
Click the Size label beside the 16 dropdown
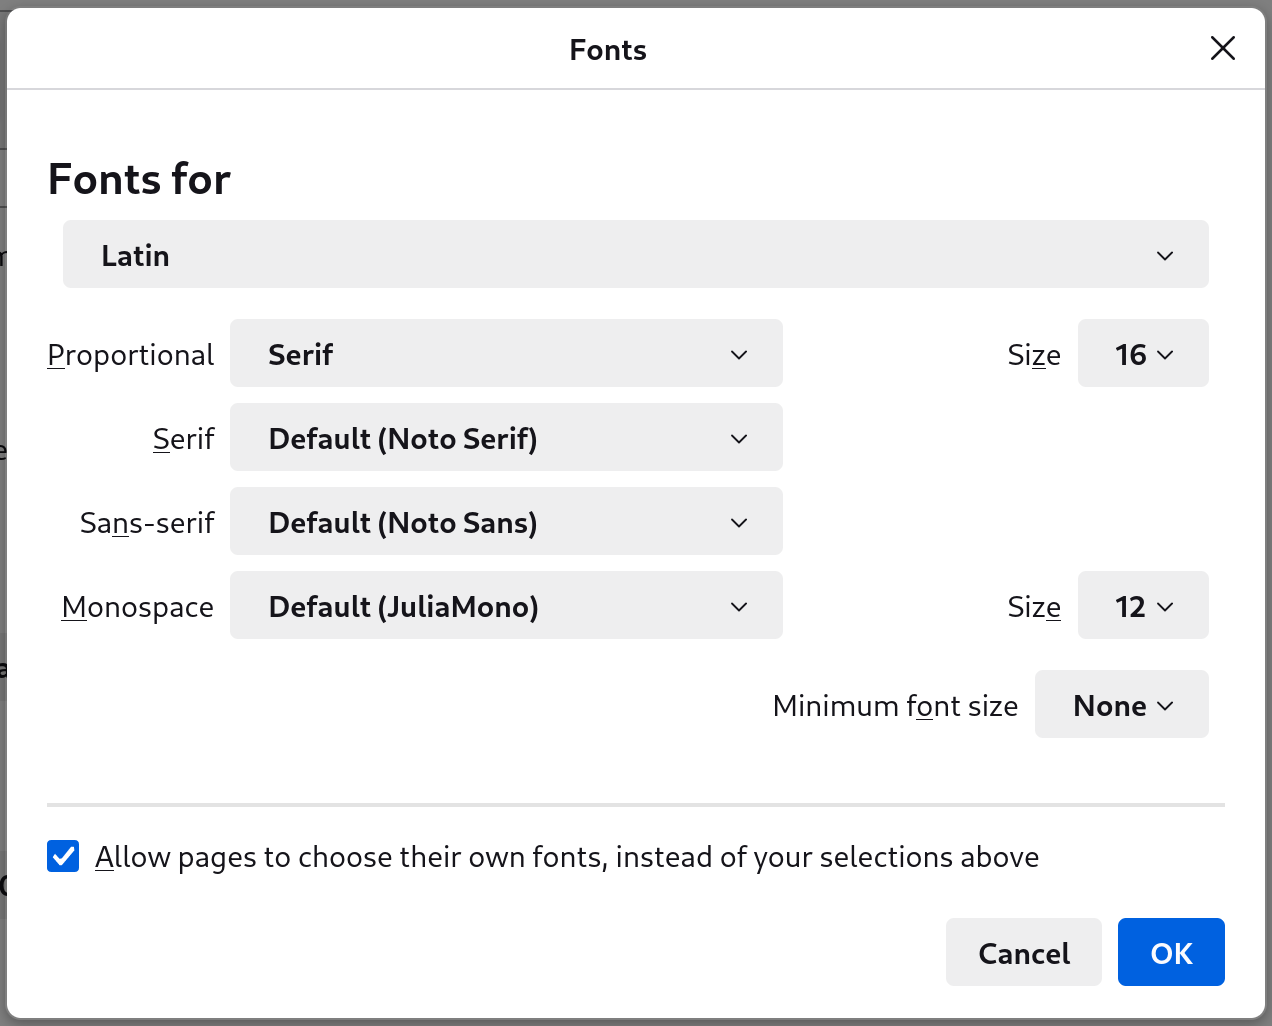[1034, 355]
